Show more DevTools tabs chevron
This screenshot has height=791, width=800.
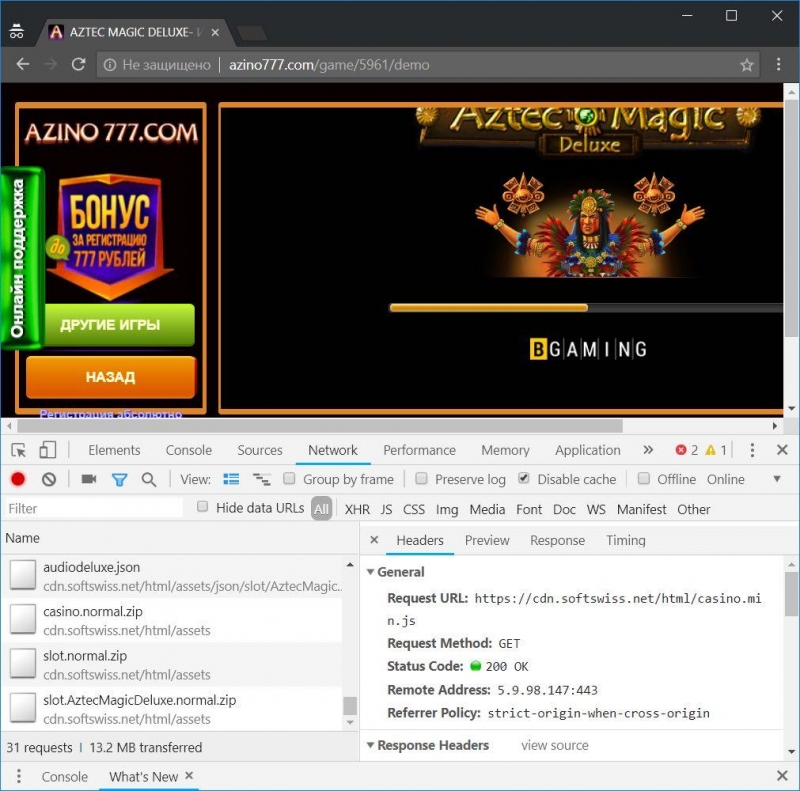tap(648, 450)
